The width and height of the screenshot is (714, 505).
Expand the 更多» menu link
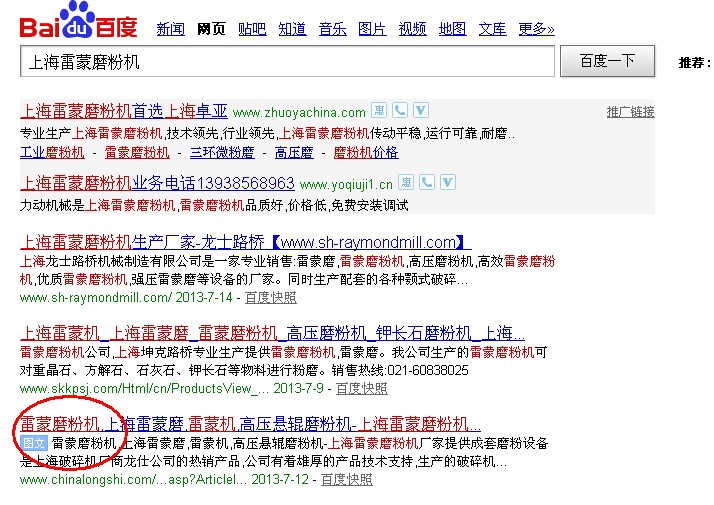(536, 29)
